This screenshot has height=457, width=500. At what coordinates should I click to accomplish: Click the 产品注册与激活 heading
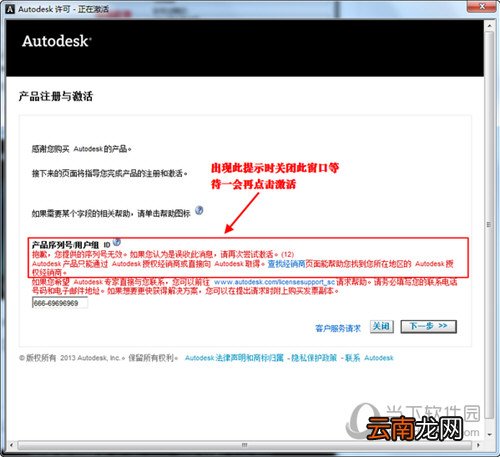tap(56, 96)
